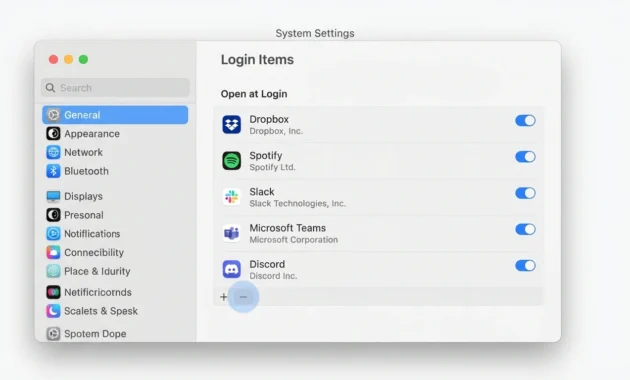Click the Dropbox app name
630x380 pixels.
269,120
